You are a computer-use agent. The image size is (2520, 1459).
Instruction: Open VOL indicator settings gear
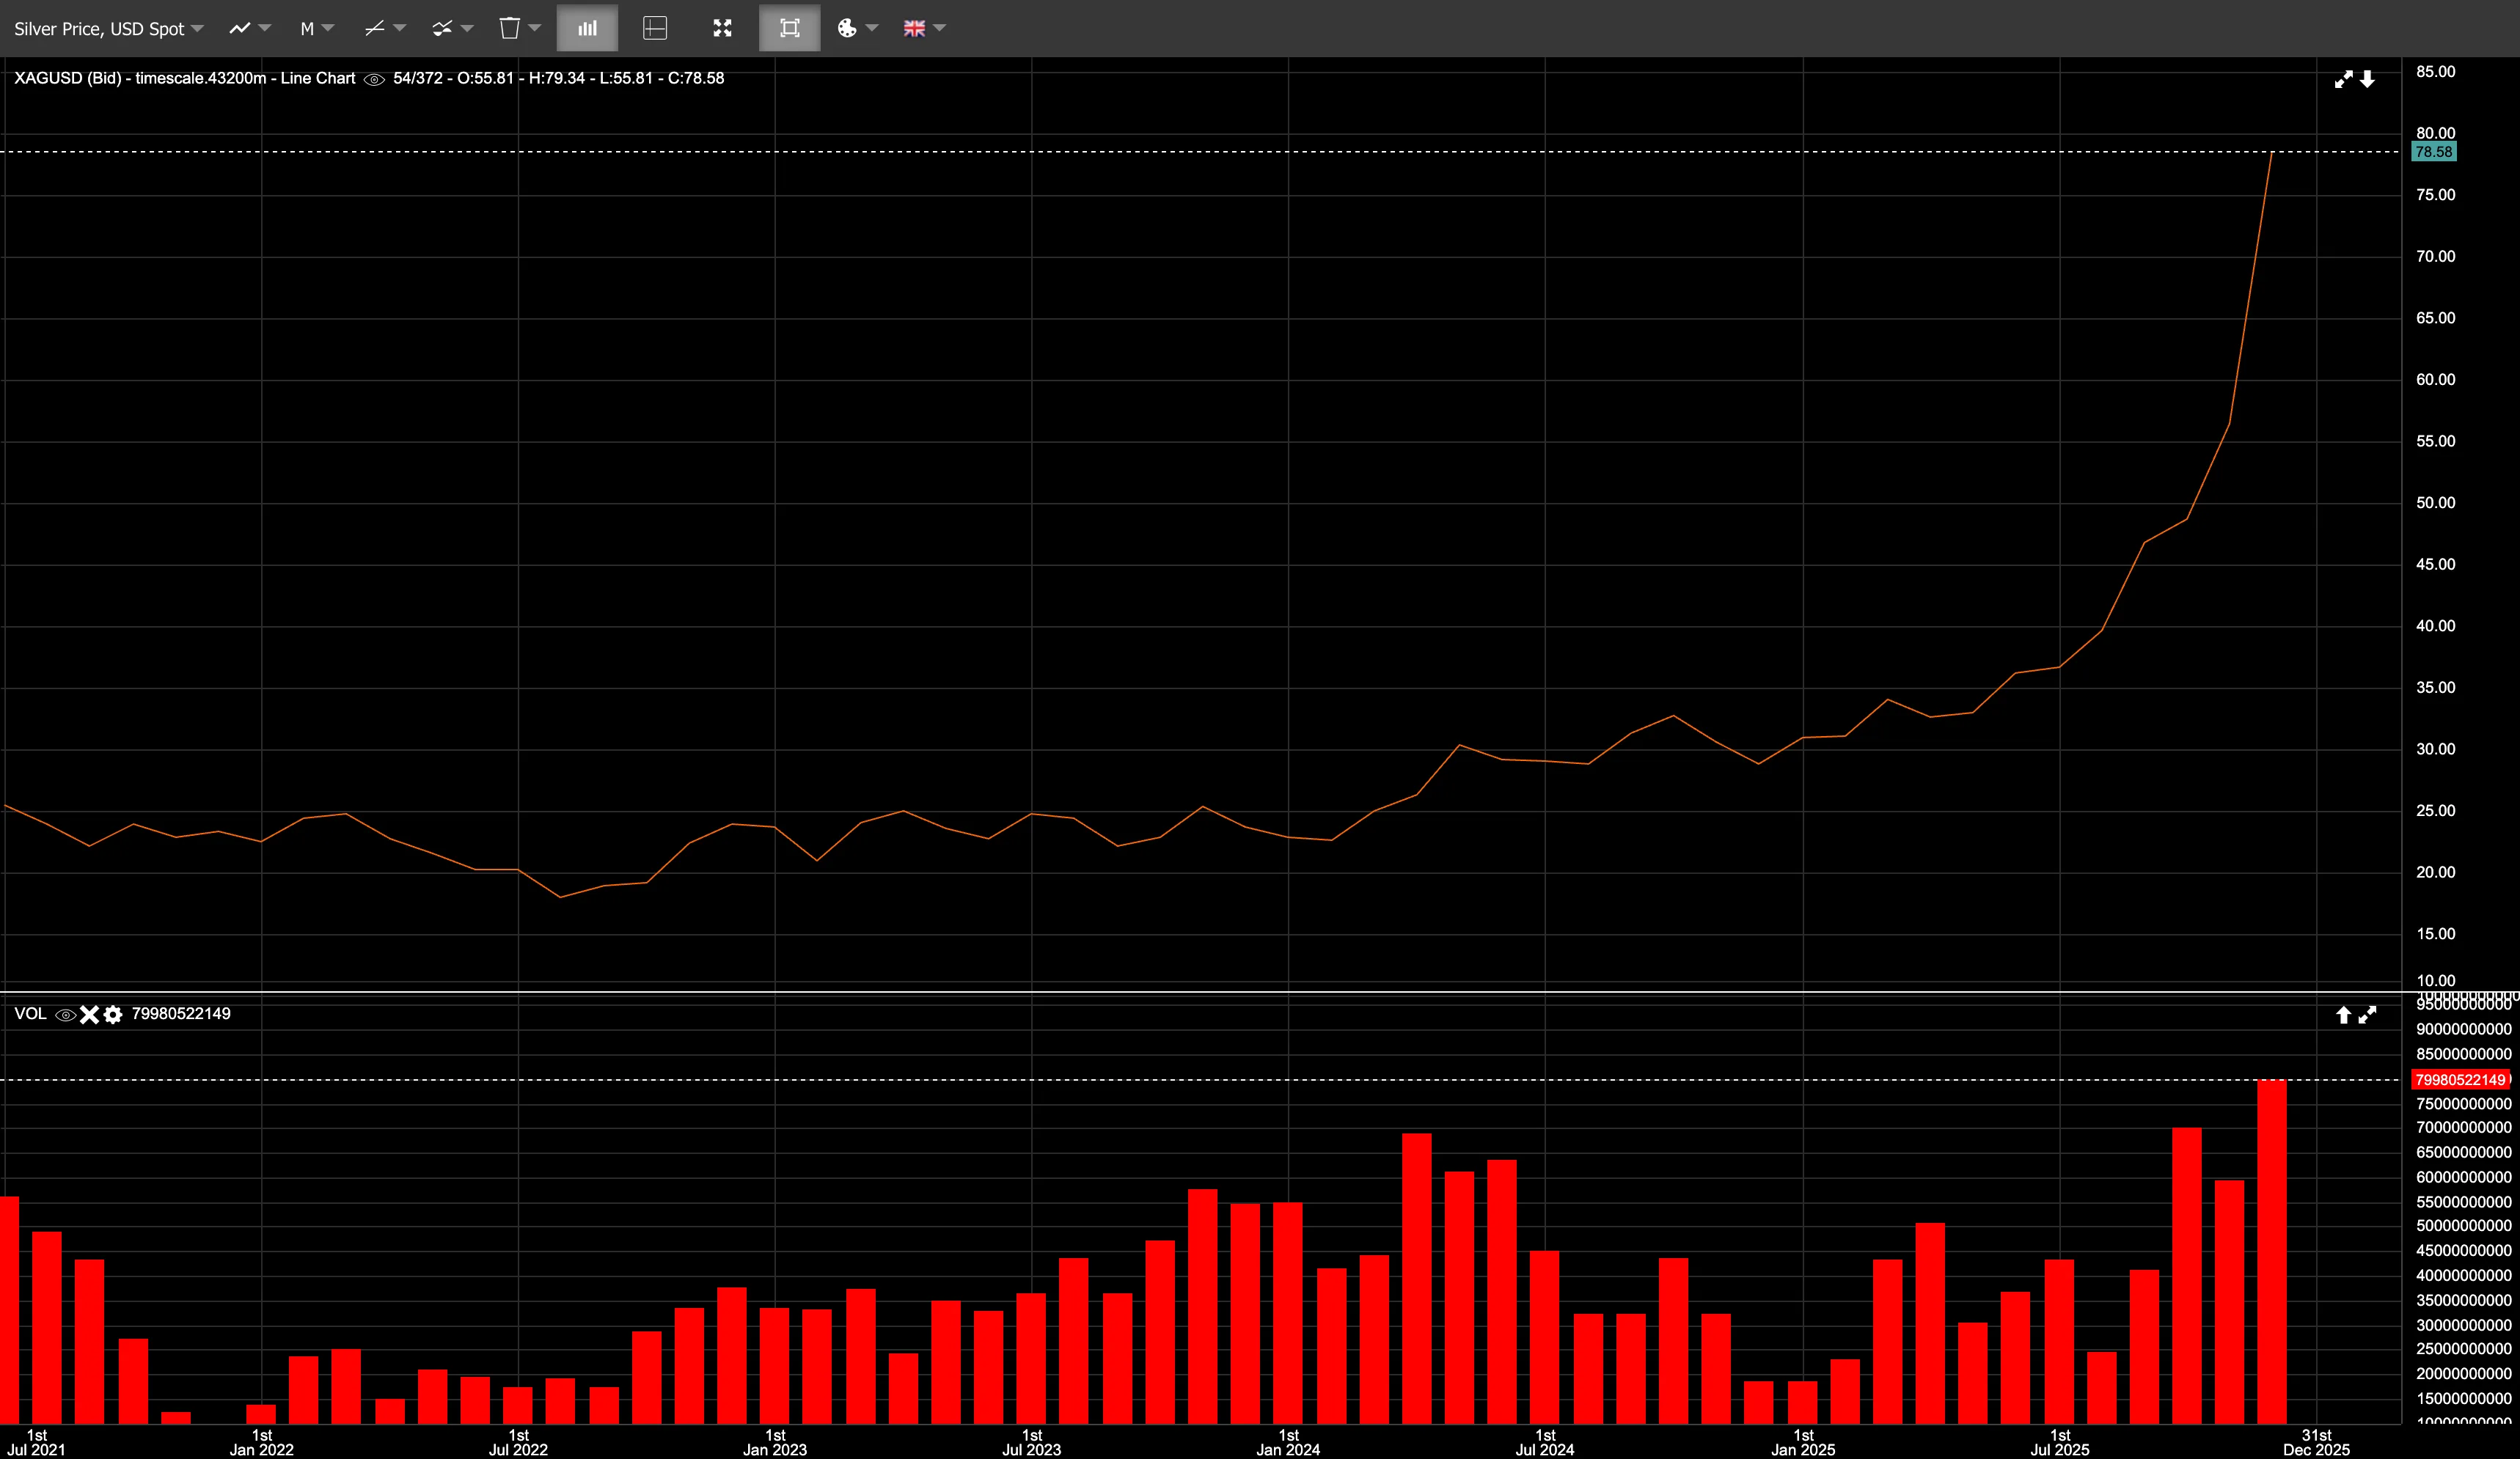112,1014
